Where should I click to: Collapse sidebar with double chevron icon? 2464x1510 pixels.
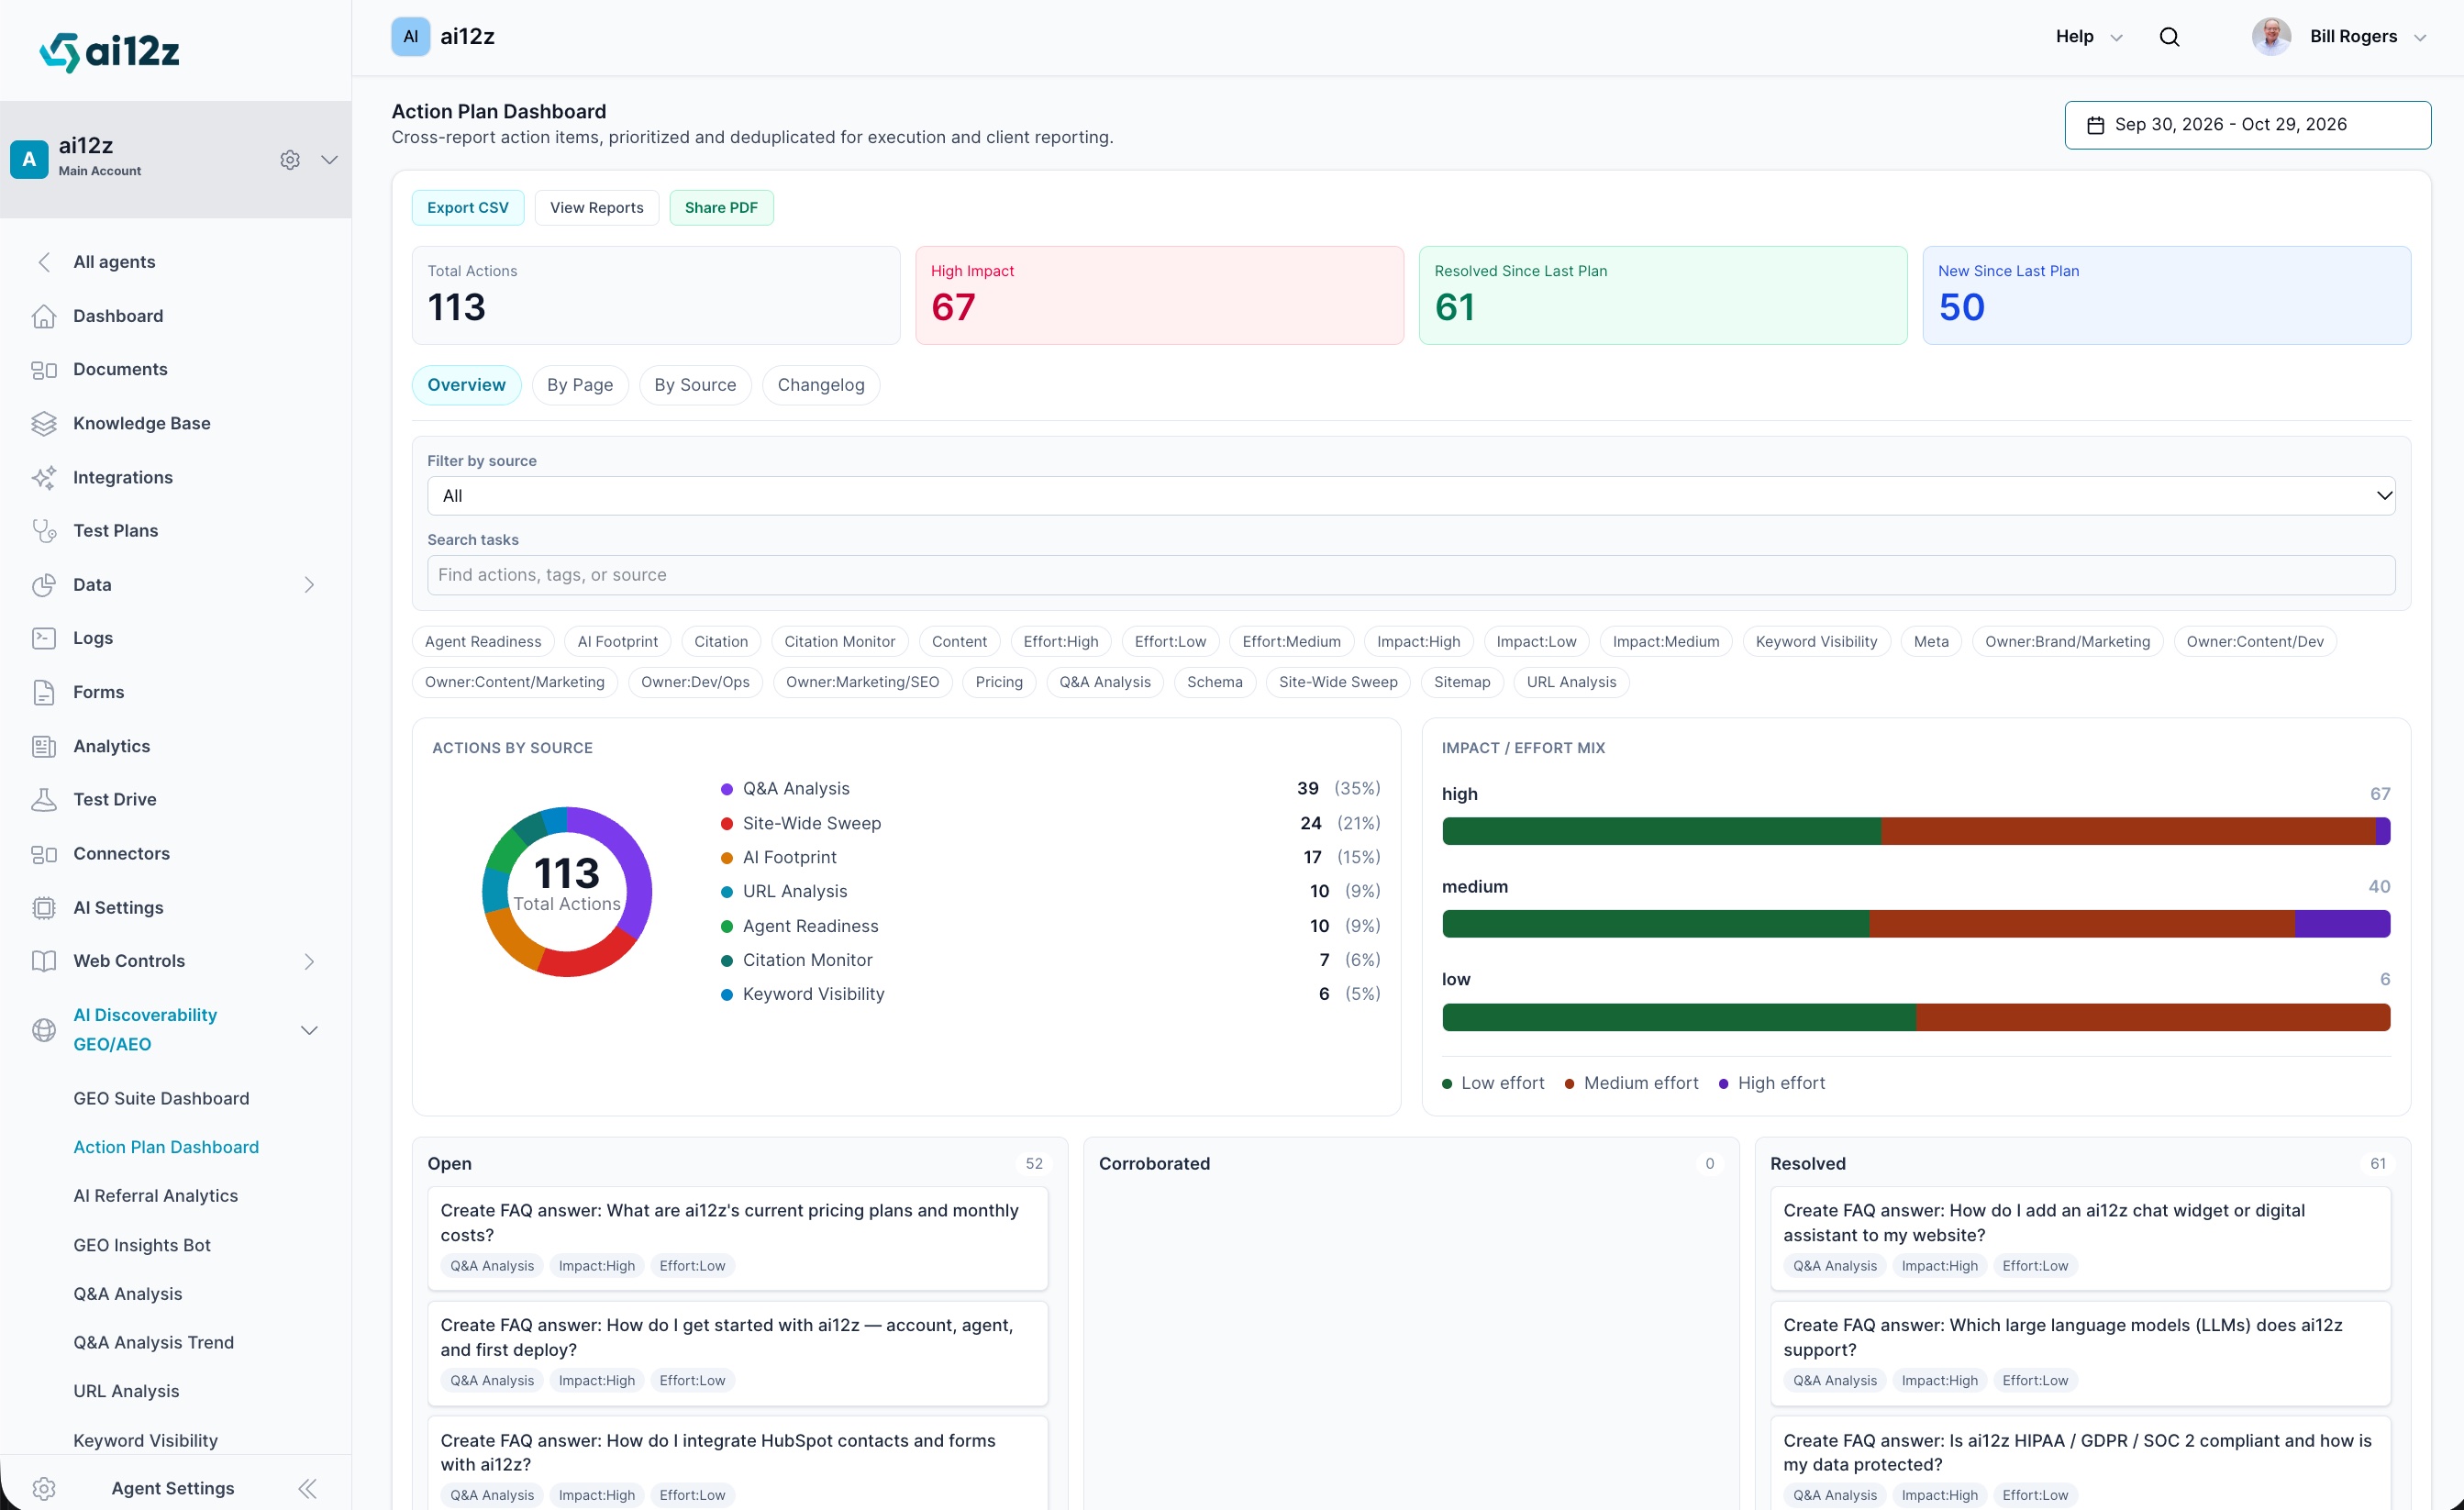[308, 1488]
